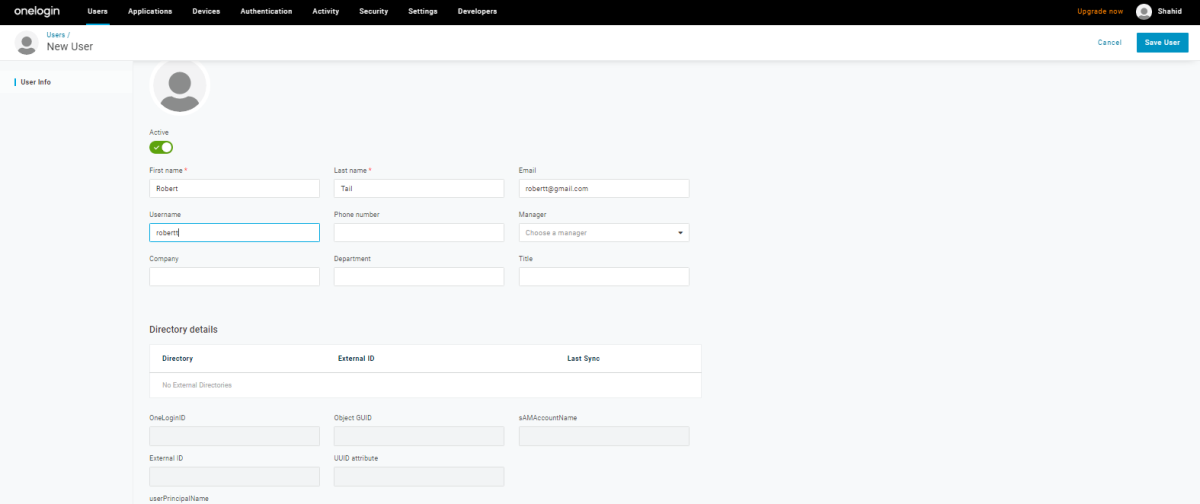Click the Upgrade now link
1200x504 pixels.
tap(1099, 12)
